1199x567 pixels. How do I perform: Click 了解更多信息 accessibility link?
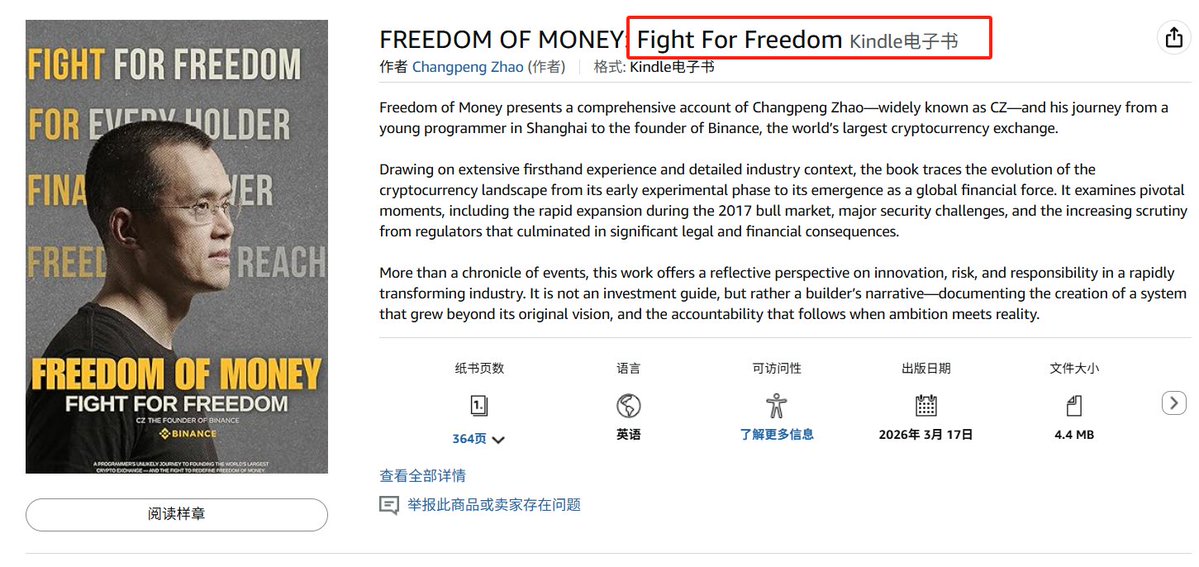click(776, 435)
